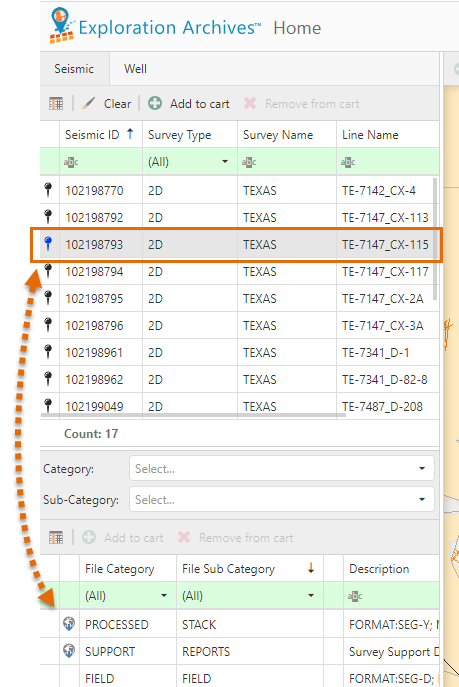Click globe icon on PROCESSED STACK row
Screen dimensions: 459x687
click(69, 623)
